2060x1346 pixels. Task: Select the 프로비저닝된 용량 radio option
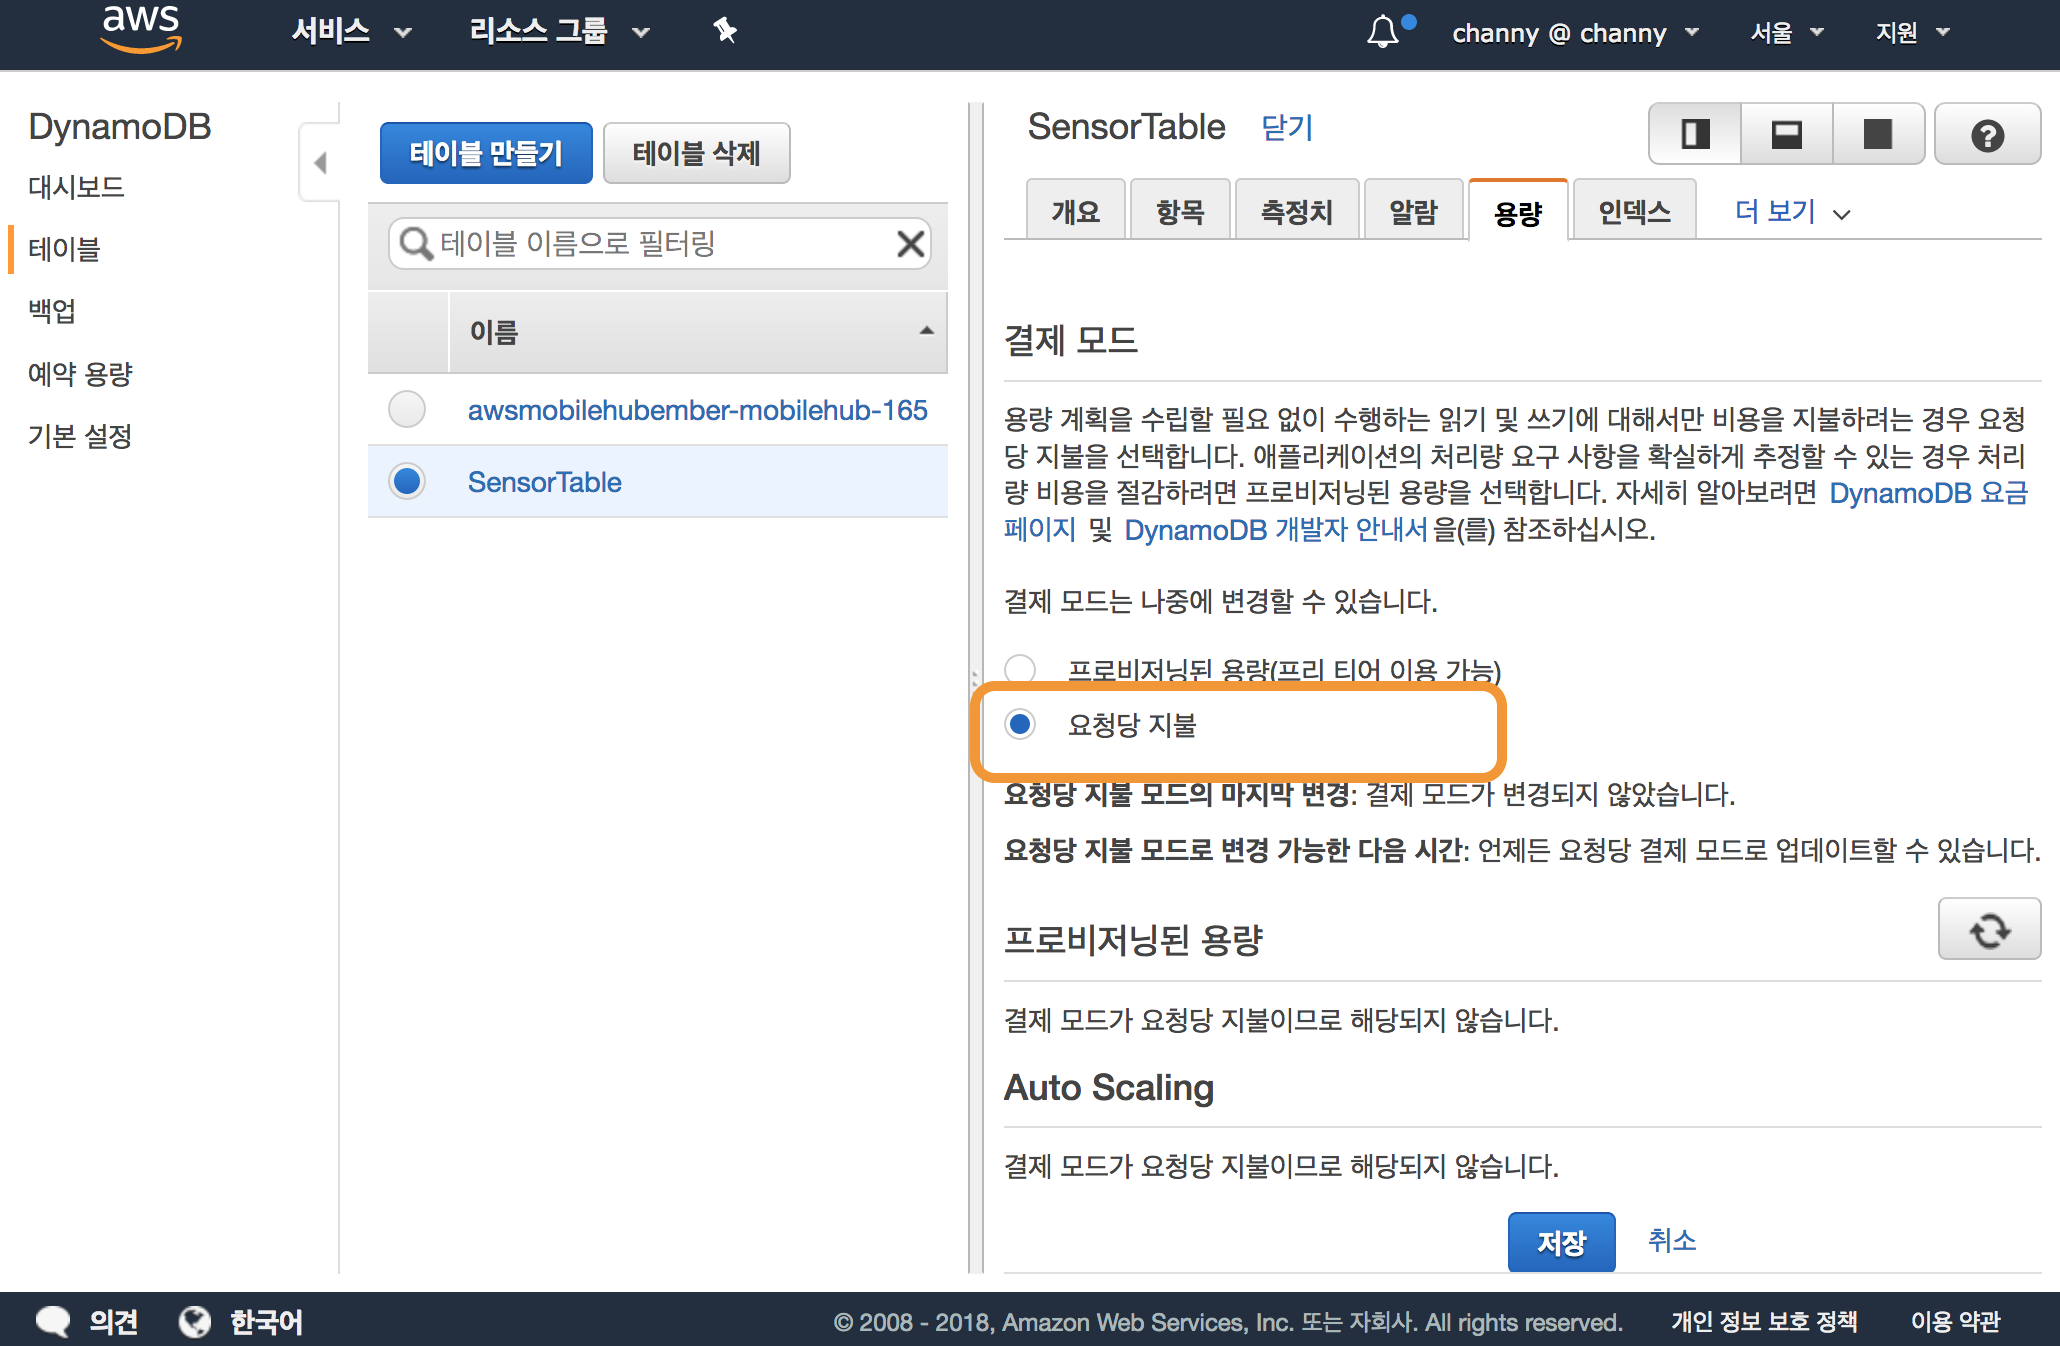pyautogui.click(x=1020, y=668)
